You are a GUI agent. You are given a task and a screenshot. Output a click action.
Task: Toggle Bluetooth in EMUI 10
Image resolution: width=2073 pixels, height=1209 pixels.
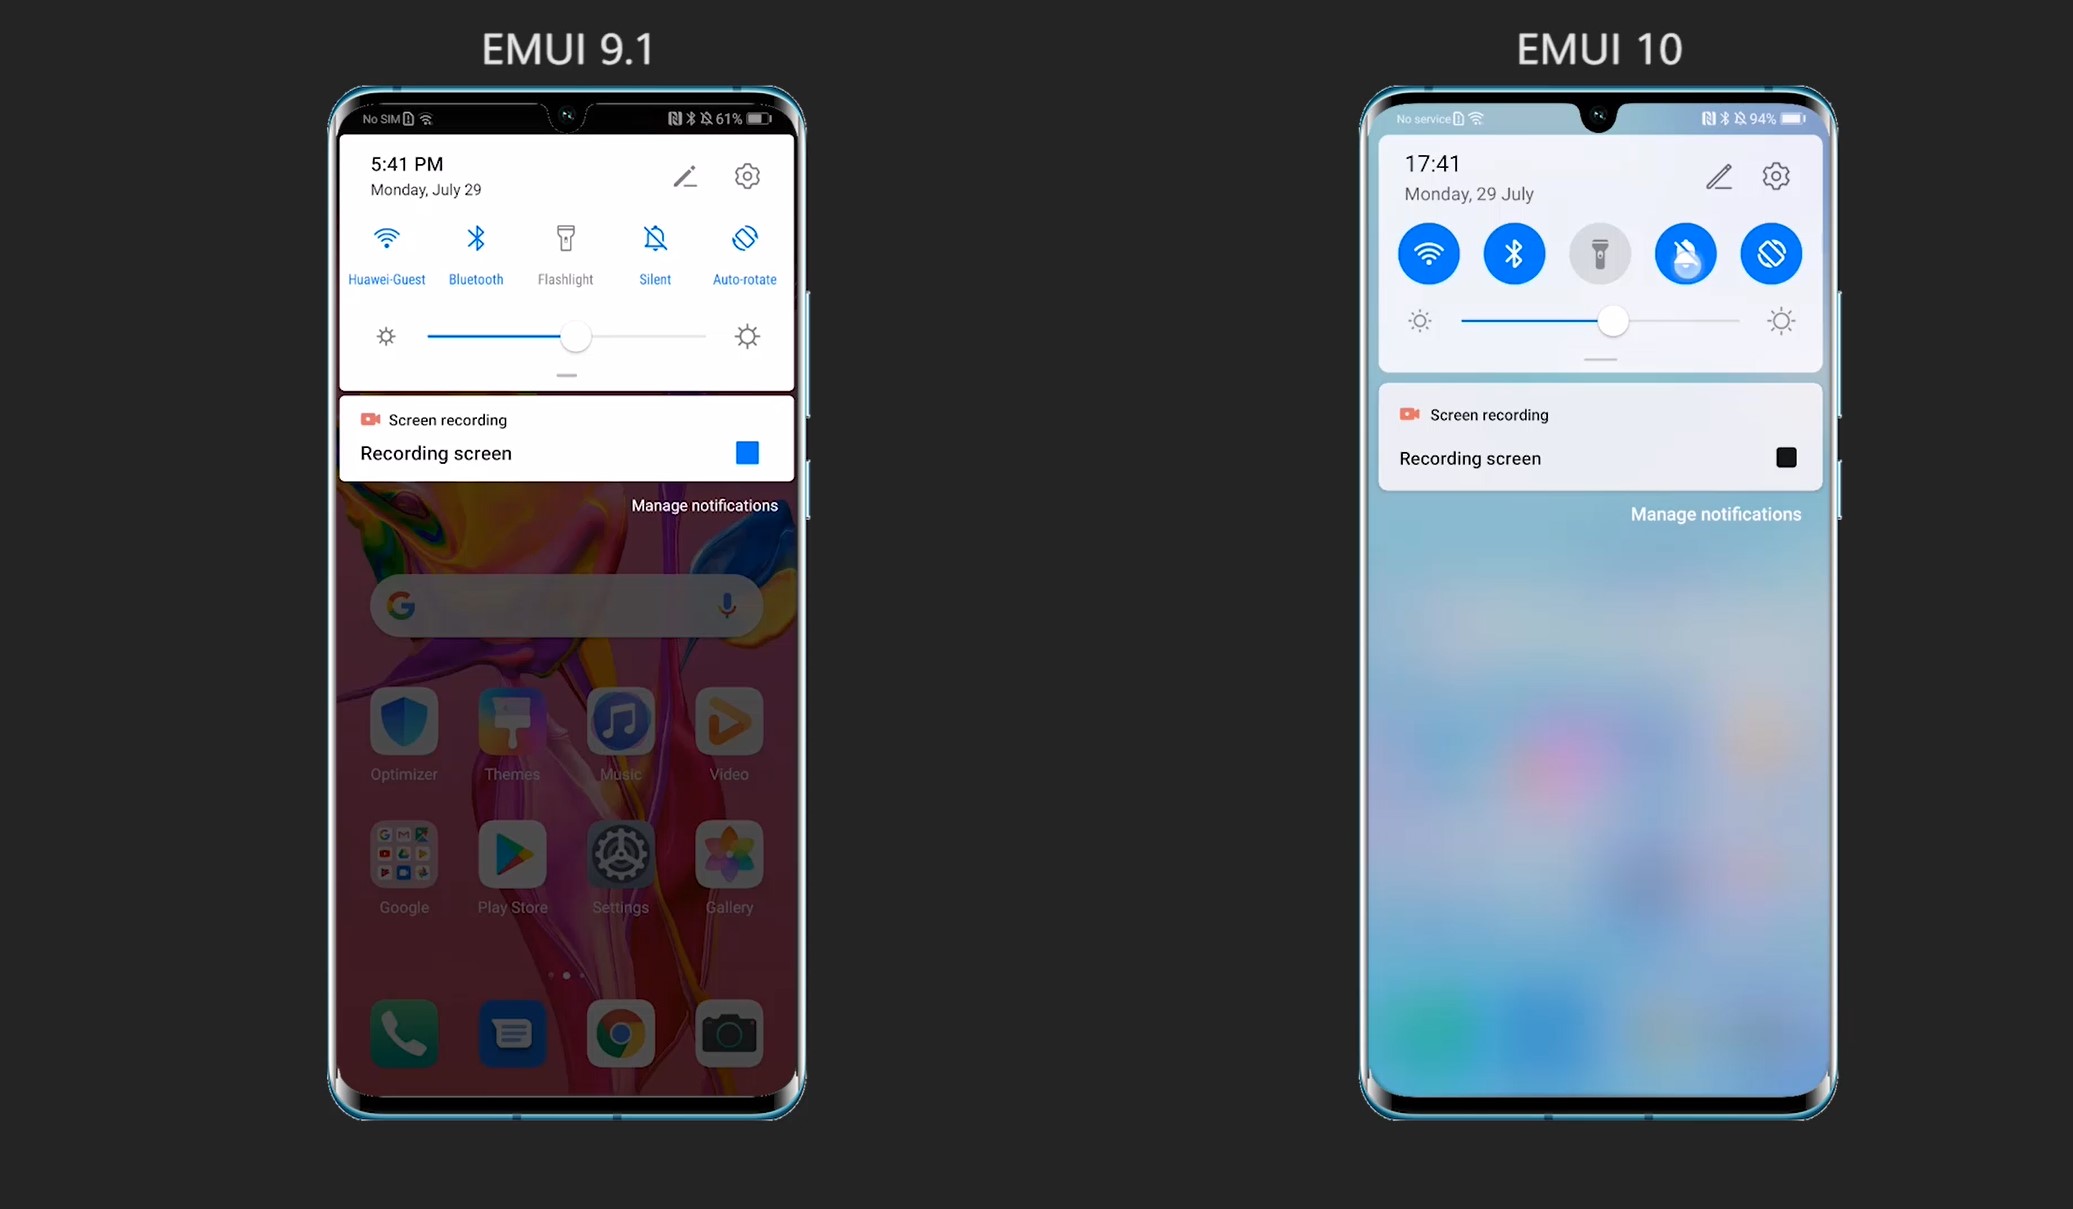pos(1513,253)
